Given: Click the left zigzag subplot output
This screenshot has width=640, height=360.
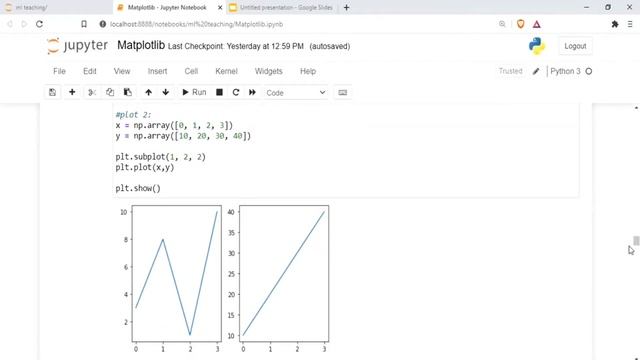Looking at the screenshot, I should click(x=176, y=273).
